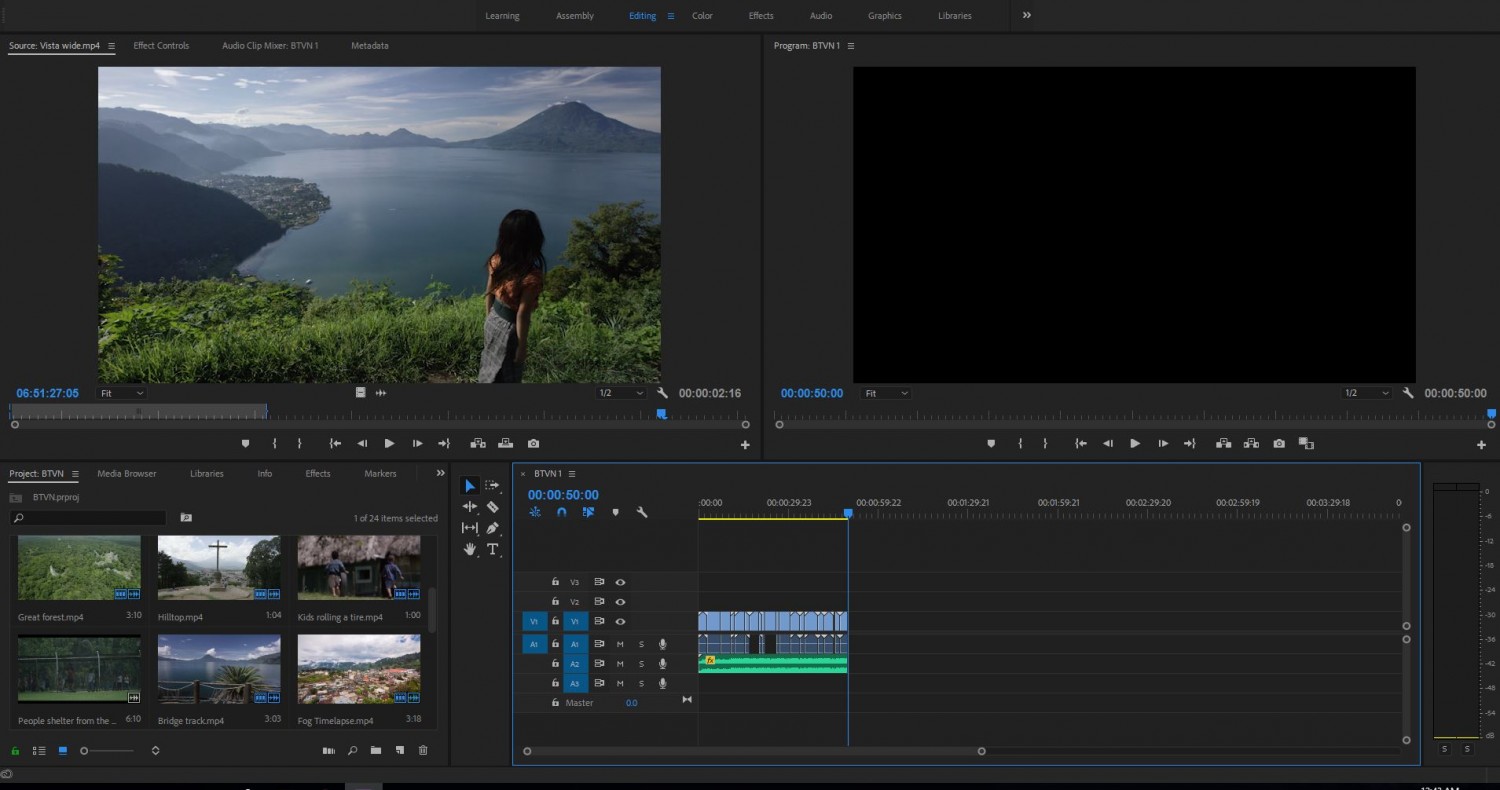
Task: Toggle Snap magnet in the timeline
Action: 562,512
